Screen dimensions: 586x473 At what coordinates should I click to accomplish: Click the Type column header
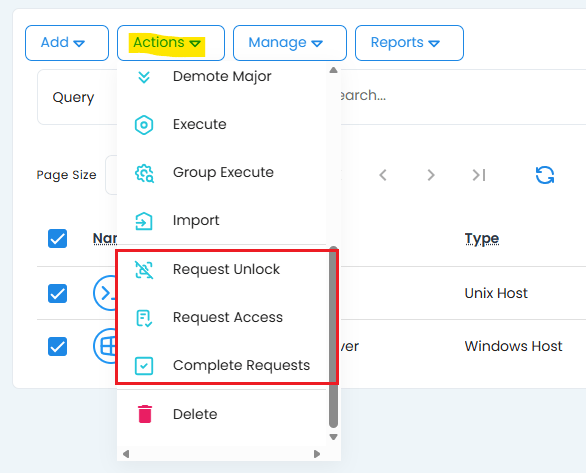(482, 238)
